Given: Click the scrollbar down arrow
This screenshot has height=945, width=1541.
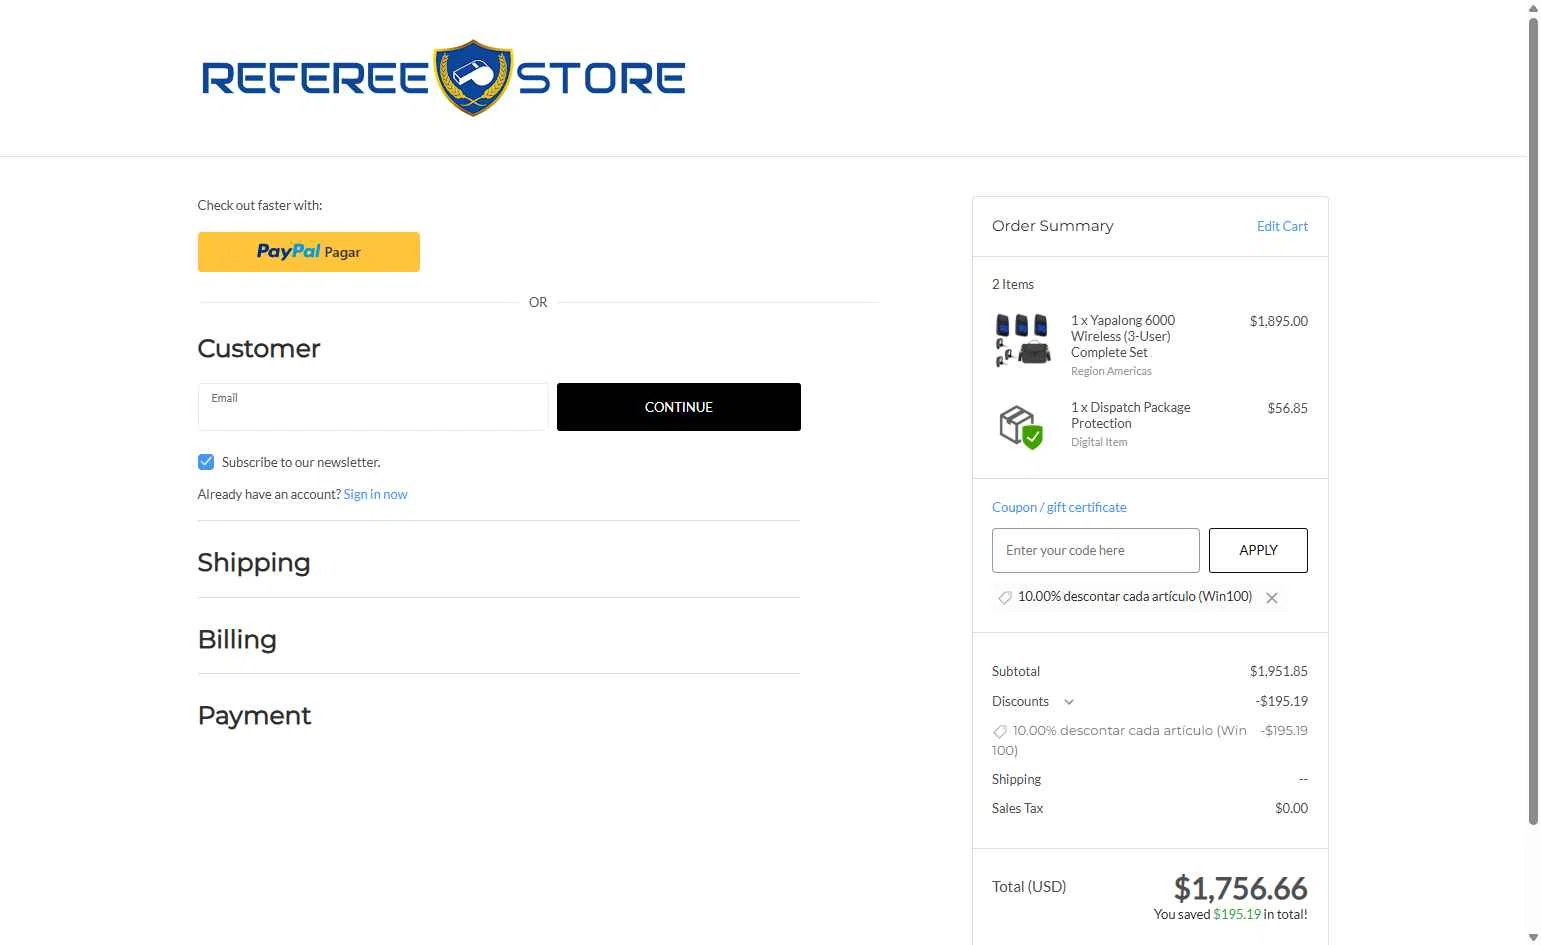Looking at the screenshot, I should pyautogui.click(x=1533, y=937).
